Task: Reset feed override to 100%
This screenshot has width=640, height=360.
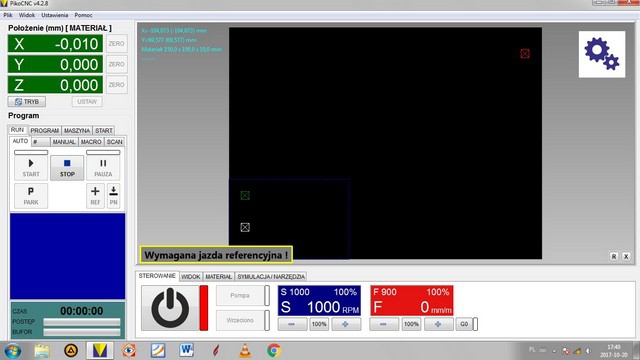Action: [411, 324]
